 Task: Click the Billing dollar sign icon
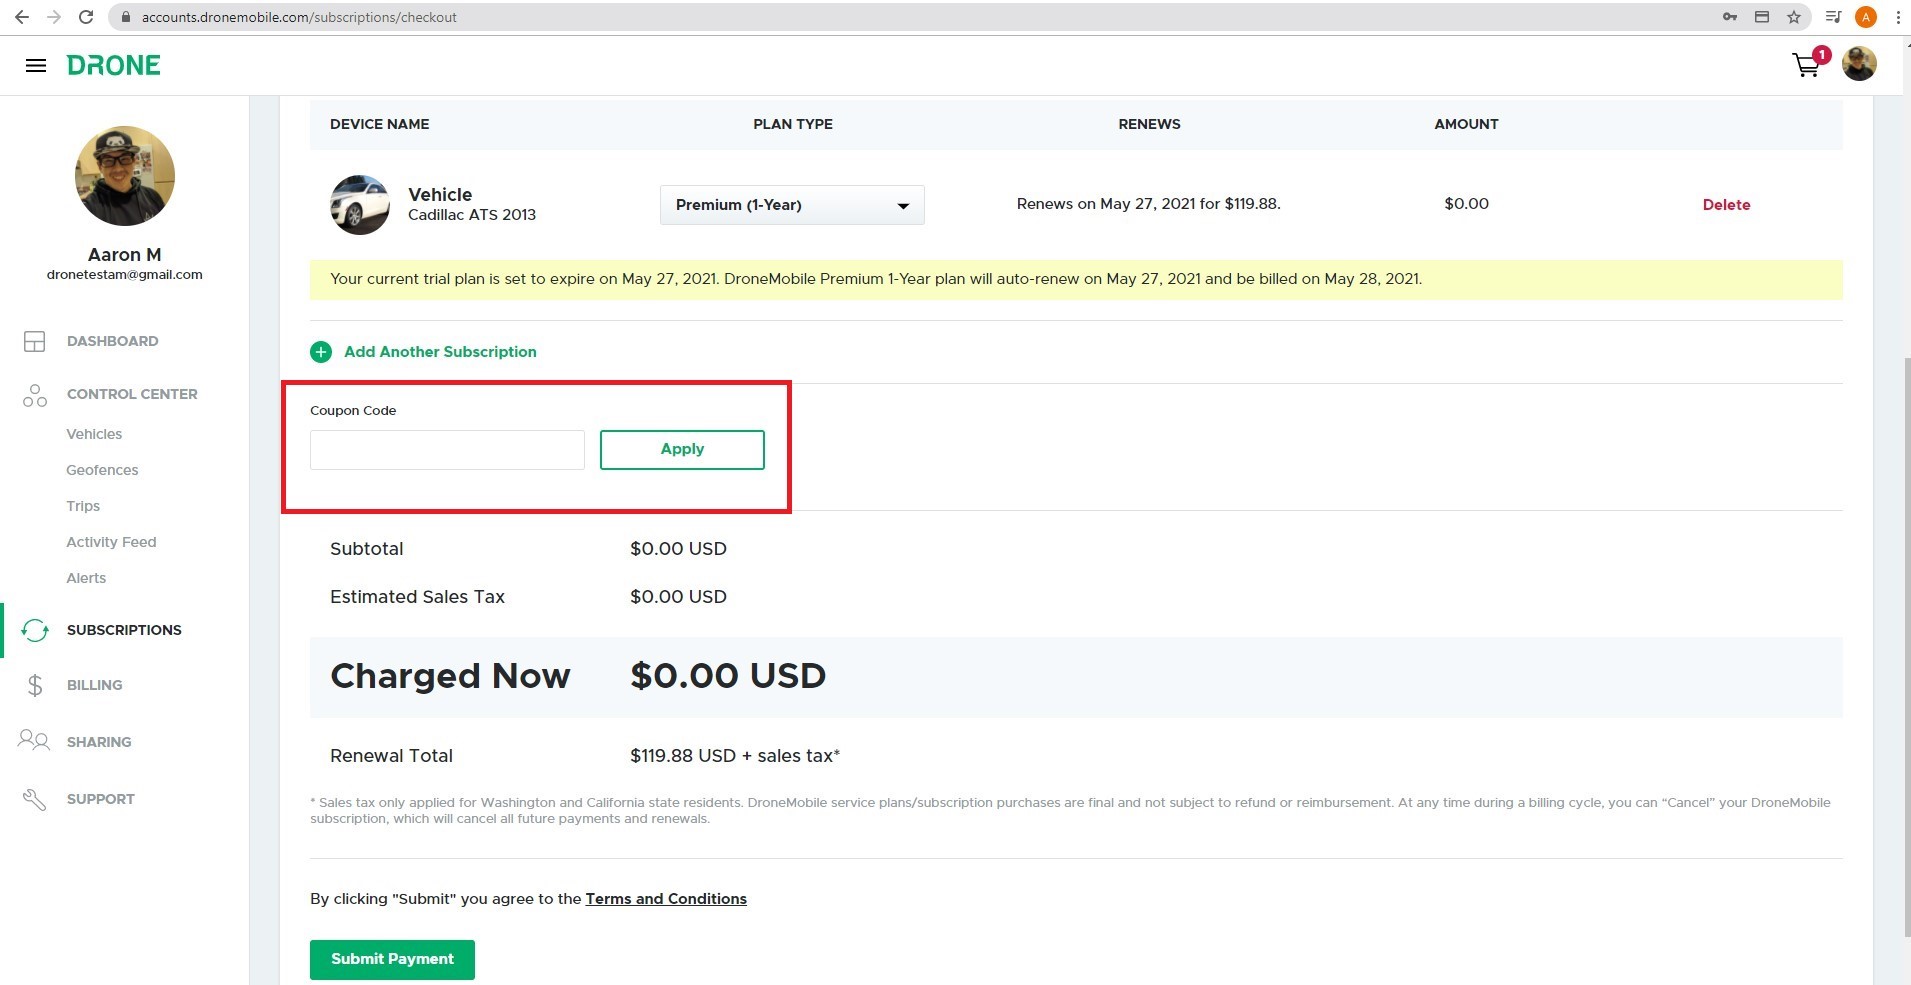coord(35,685)
